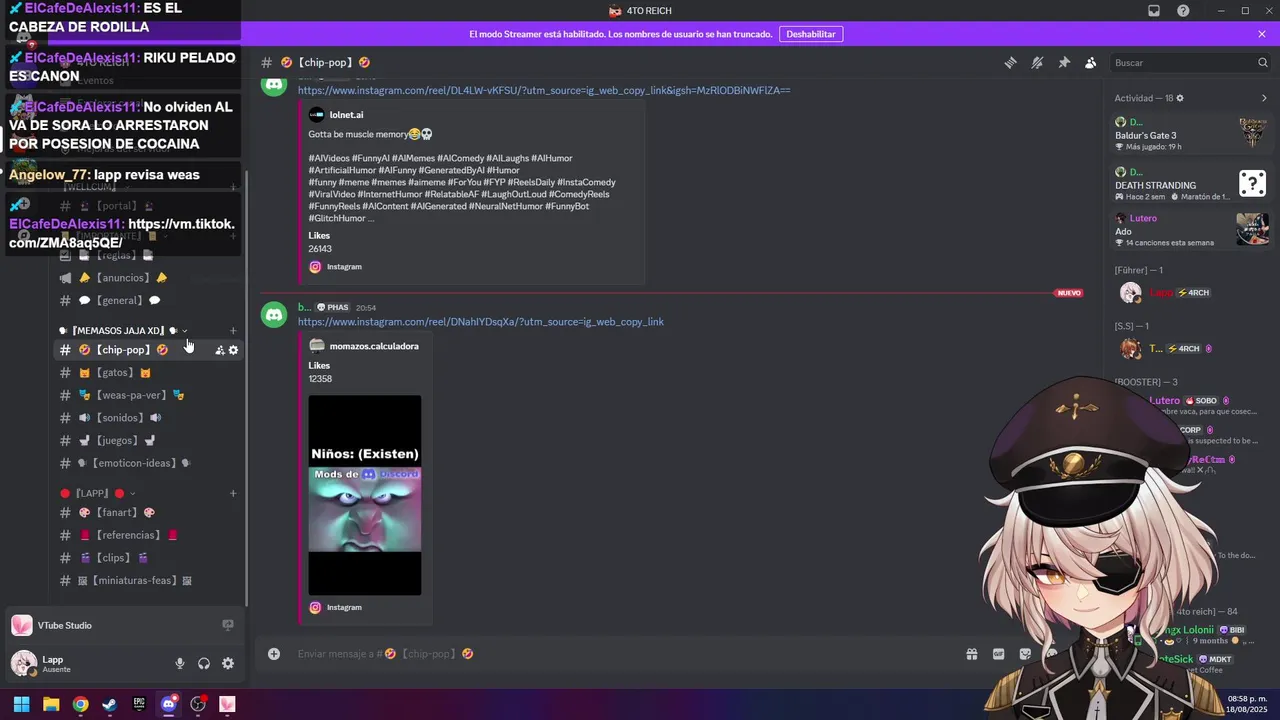The height and width of the screenshot is (720, 1280).
Task: Open Lutero Ado listening activity
Action: pos(1191,230)
